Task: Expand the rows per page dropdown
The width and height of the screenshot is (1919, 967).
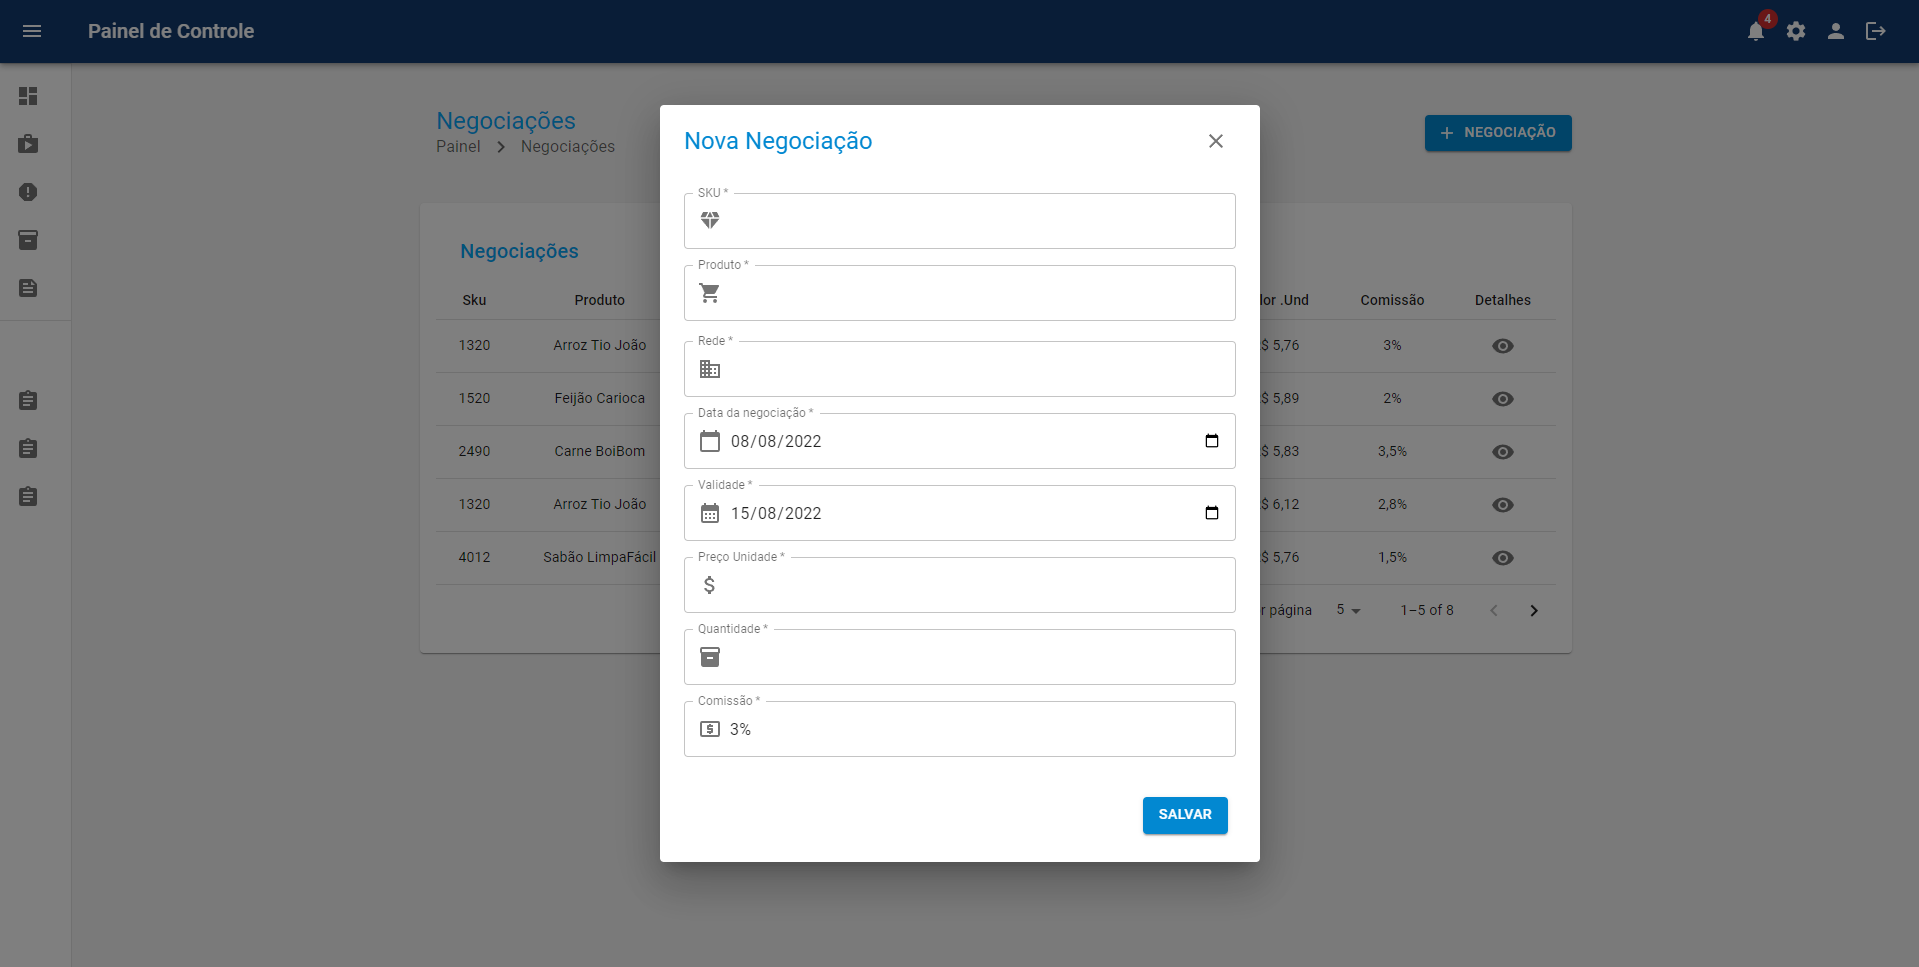Action: (x=1349, y=610)
